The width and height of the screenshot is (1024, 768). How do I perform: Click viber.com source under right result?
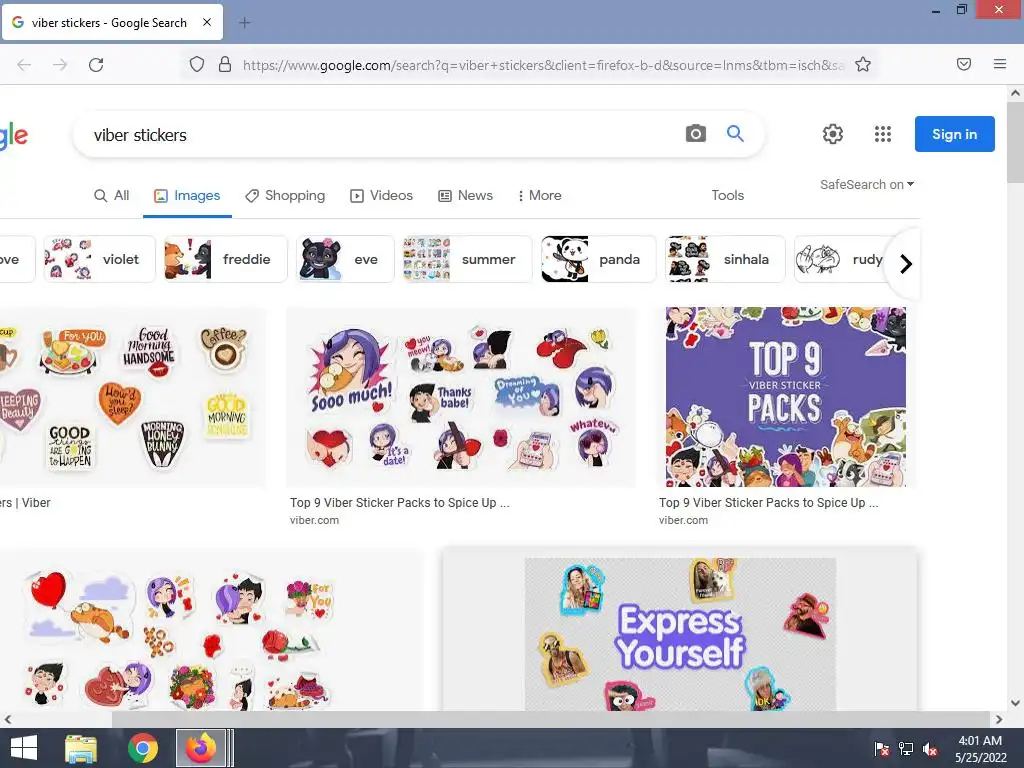point(683,520)
